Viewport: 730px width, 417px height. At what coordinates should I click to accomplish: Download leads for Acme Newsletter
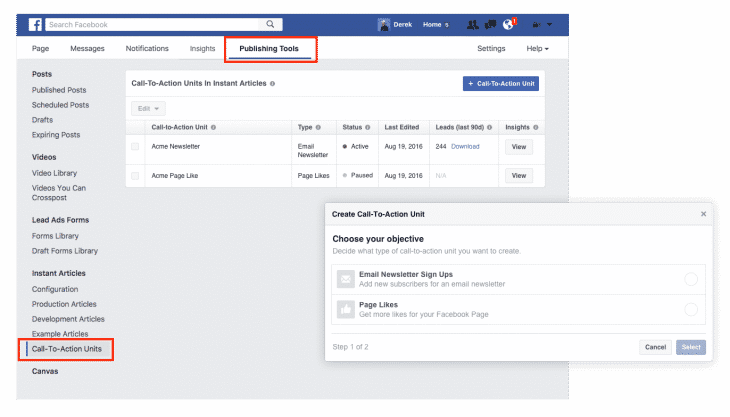coord(465,147)
